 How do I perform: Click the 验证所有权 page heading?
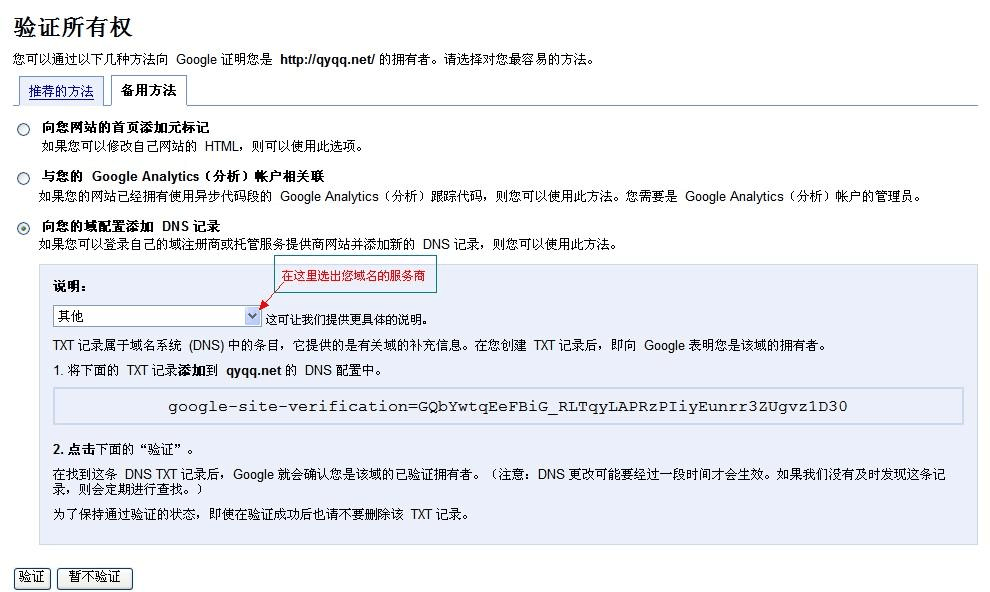click(73, 27)
